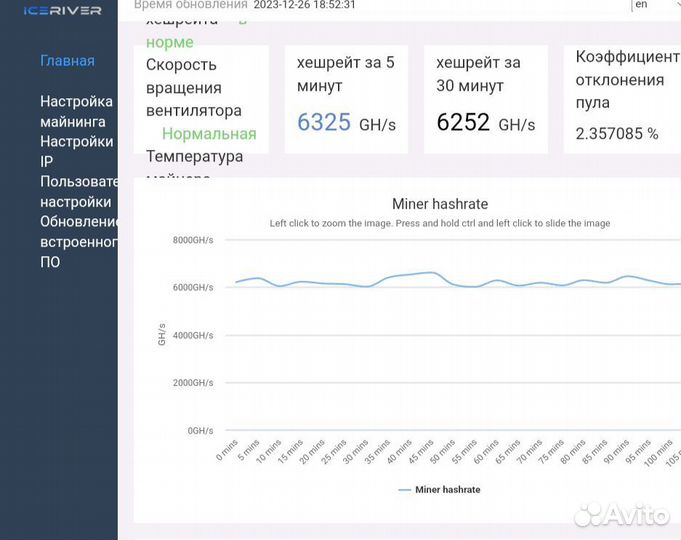Image resolution: width=681 pixels, height=540 pixels.
Task: Click the Avito watermark logo
Action: tap(622, 515)
